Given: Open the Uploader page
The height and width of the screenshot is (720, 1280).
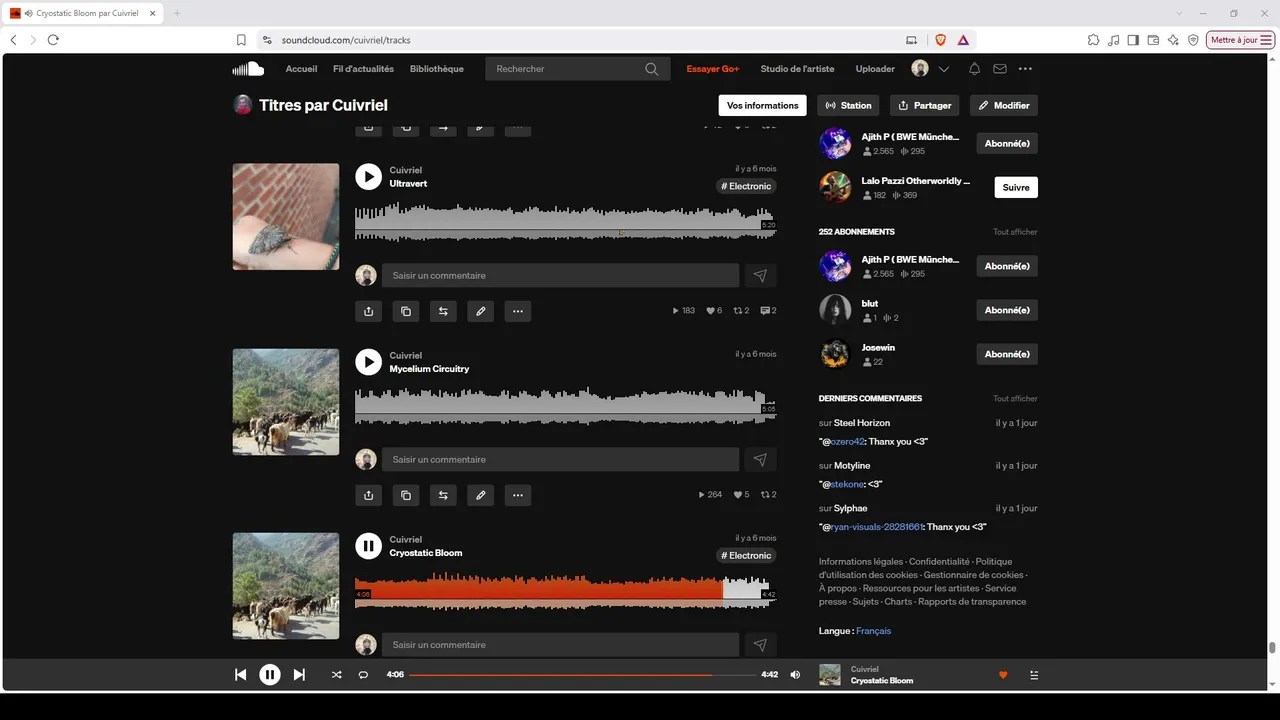Looking at the screenshot, I should 875,69.
